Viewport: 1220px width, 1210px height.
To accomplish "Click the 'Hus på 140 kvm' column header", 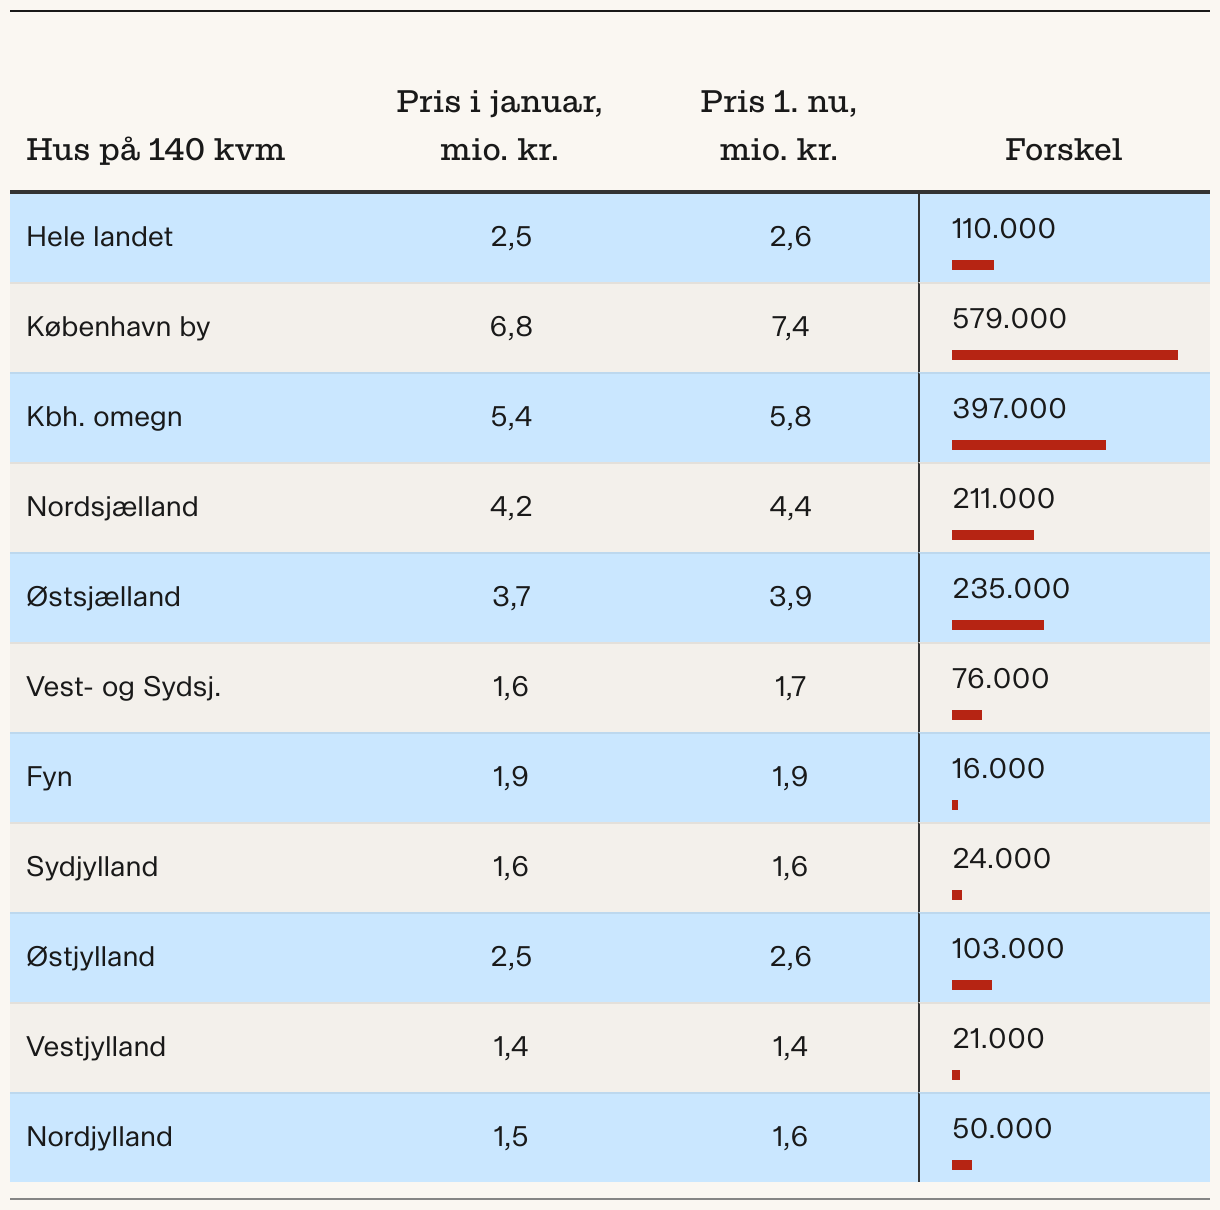I will (x=155, y=150).
